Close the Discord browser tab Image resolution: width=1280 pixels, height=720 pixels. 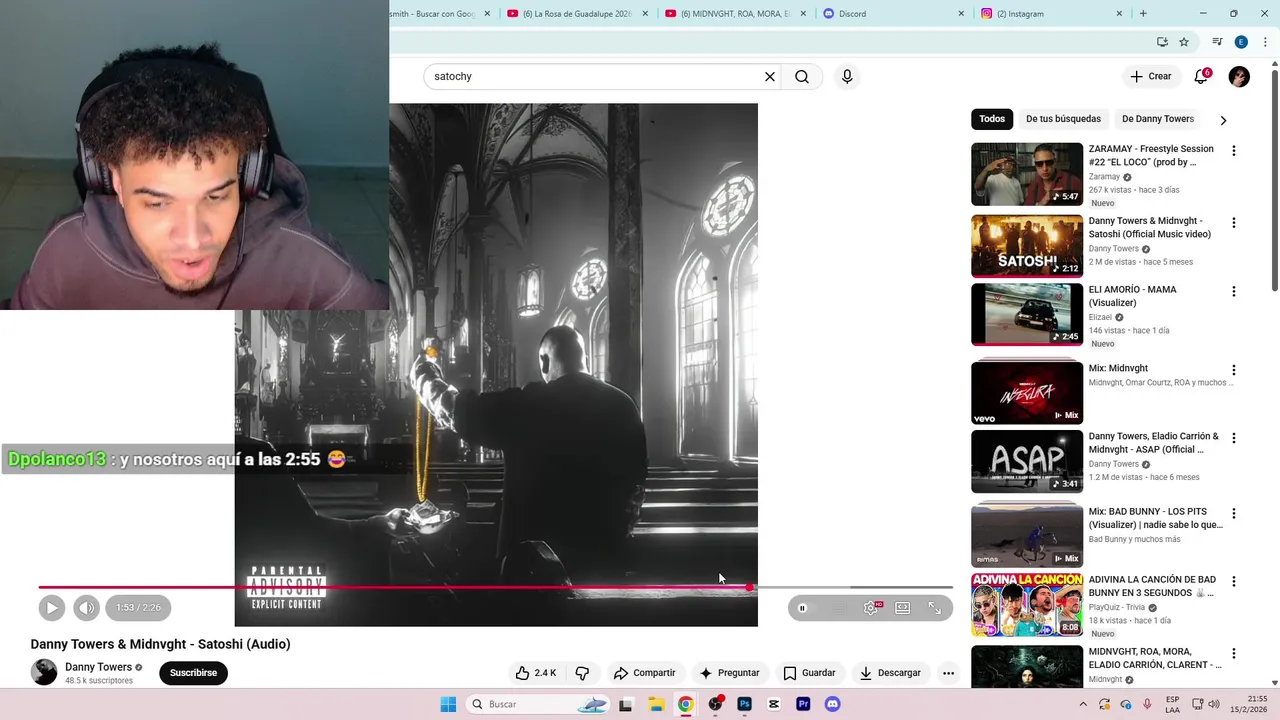[x=962, y=14]
